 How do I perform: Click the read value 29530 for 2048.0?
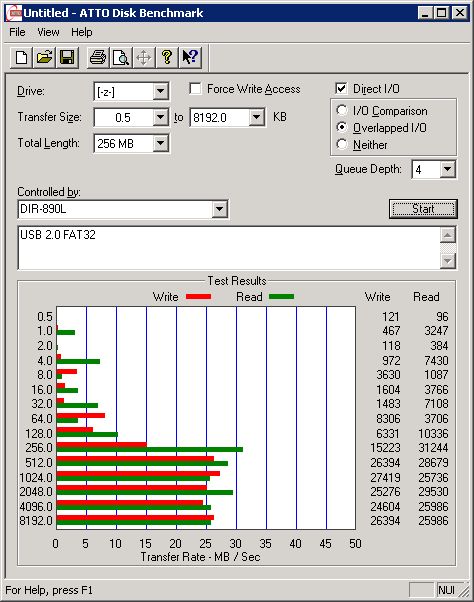433,492
